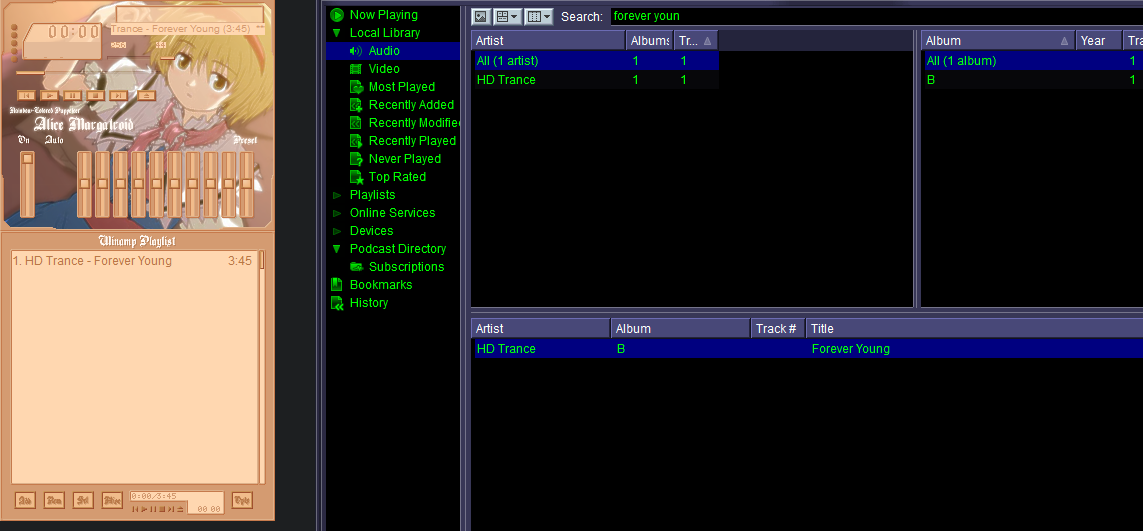Open the equalizer Preset button

(x=246, y=140)
